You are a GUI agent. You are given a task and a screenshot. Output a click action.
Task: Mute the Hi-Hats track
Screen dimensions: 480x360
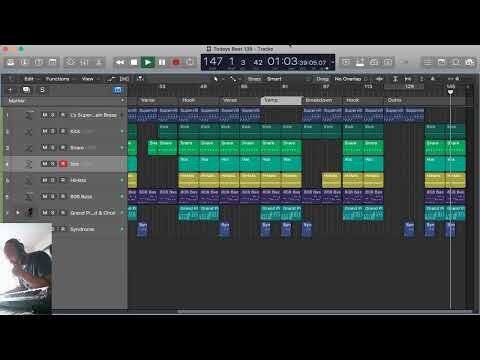click(x=45, y=180)
